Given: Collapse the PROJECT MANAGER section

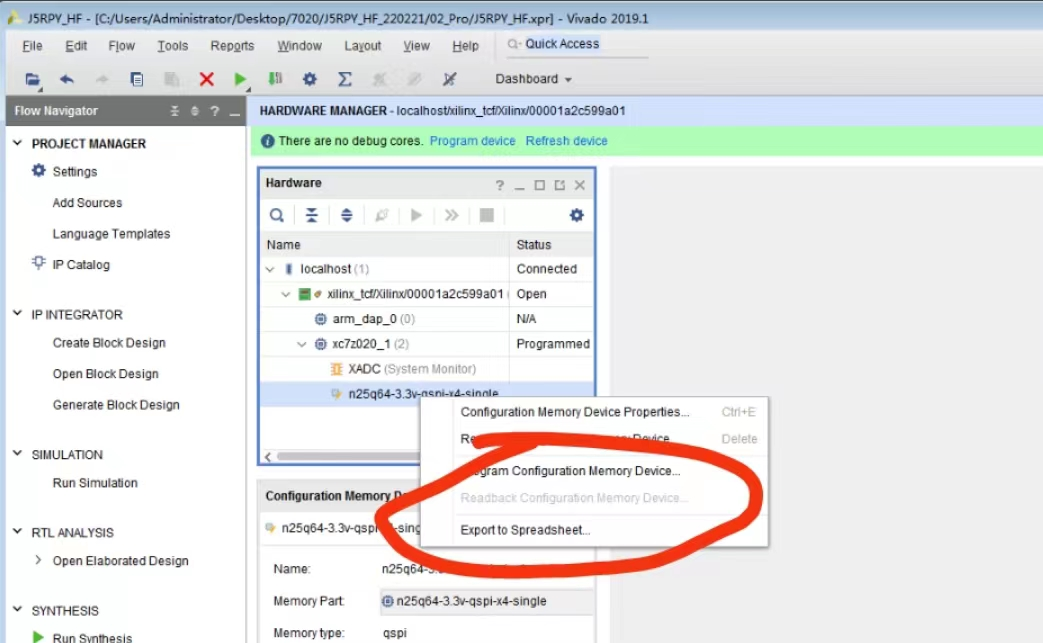Looking at the screenshot, I should tap(17, 143).
